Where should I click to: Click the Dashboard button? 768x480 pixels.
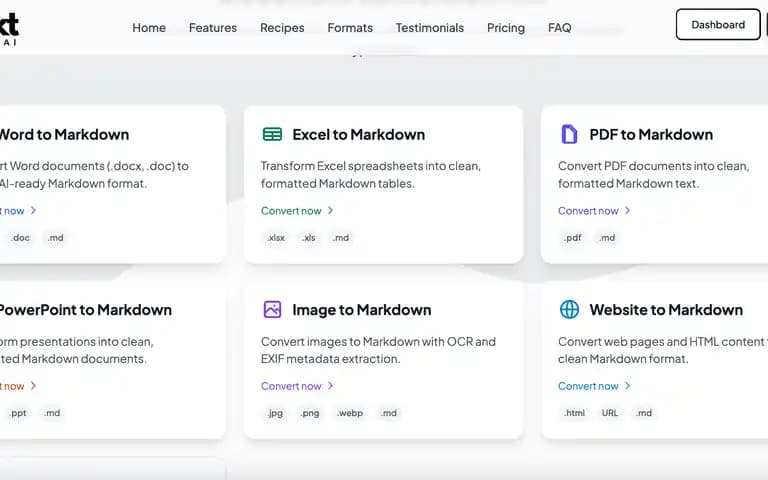point(718,24)
